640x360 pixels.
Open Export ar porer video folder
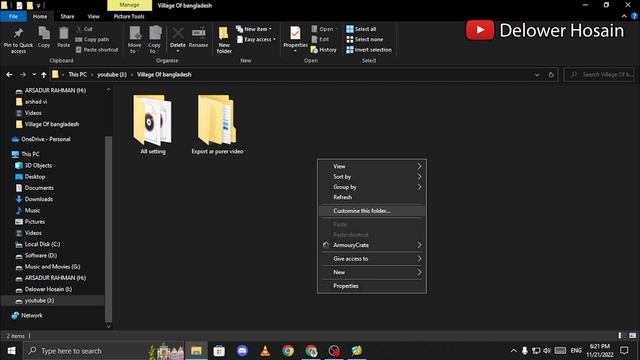(x=217, y=124)
